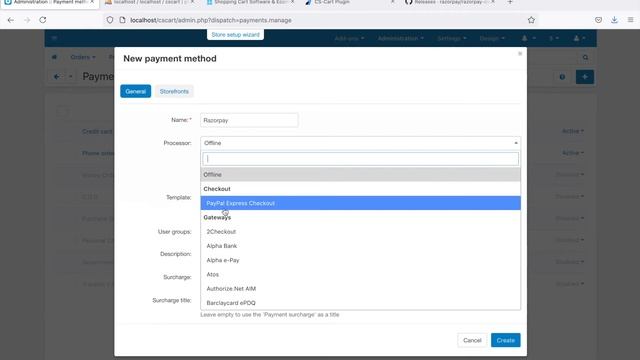
Task: Open the currency dollar dropdown
Action: (553, 38)
